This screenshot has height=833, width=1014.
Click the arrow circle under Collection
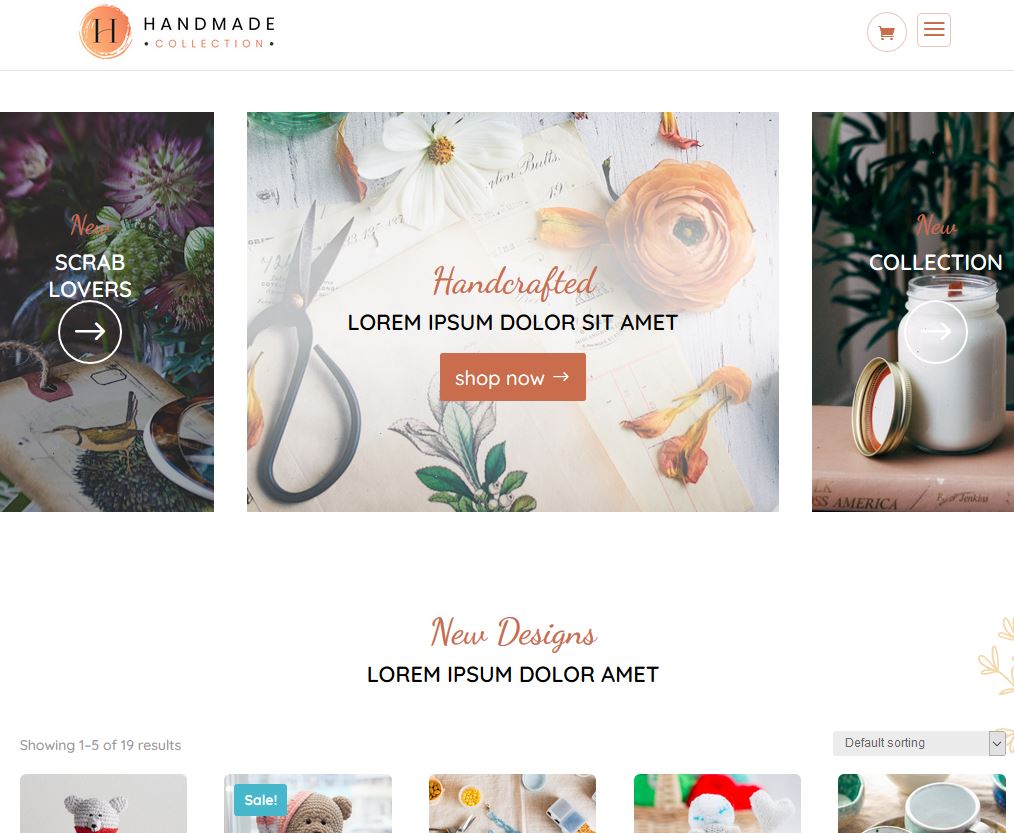click(x=935, y=332)
